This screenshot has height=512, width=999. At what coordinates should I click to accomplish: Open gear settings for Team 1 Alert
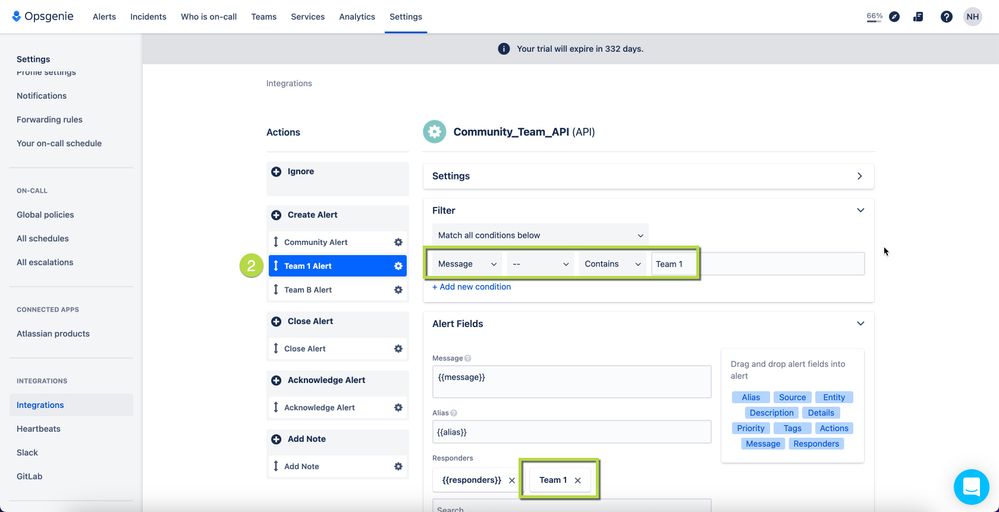tap(398, 266)
